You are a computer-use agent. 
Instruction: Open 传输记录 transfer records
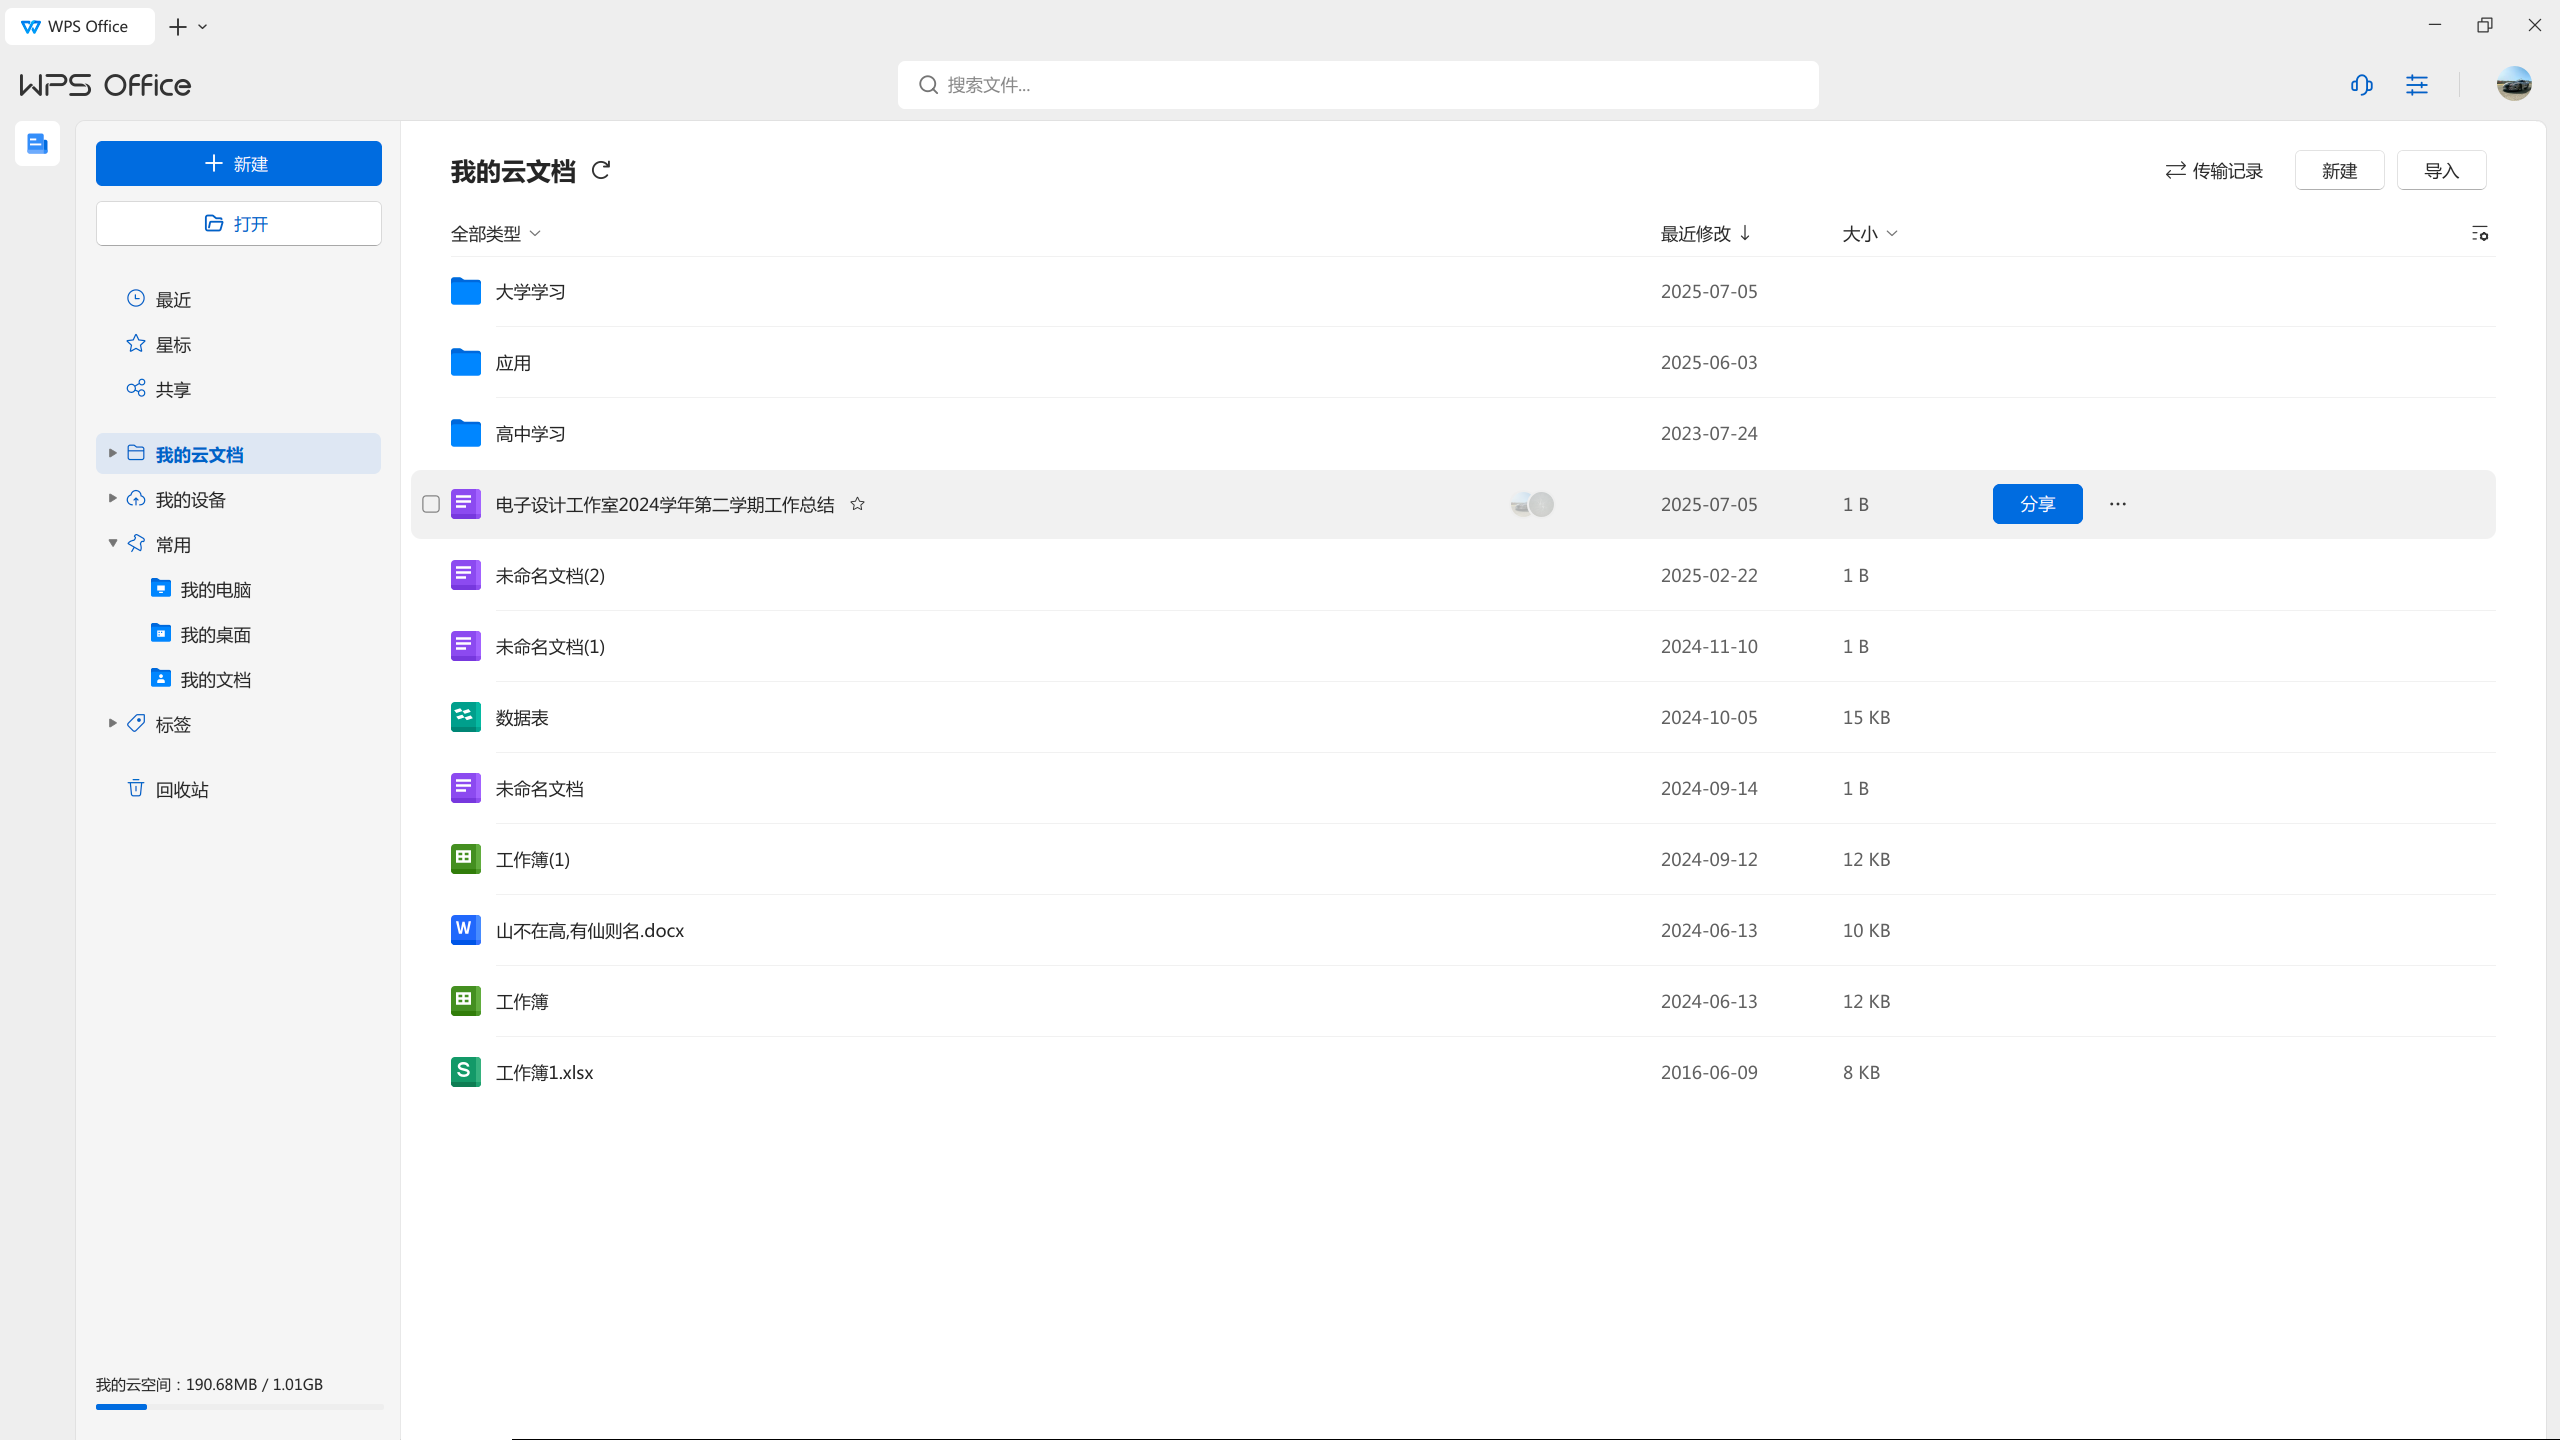pos(2214,171)
